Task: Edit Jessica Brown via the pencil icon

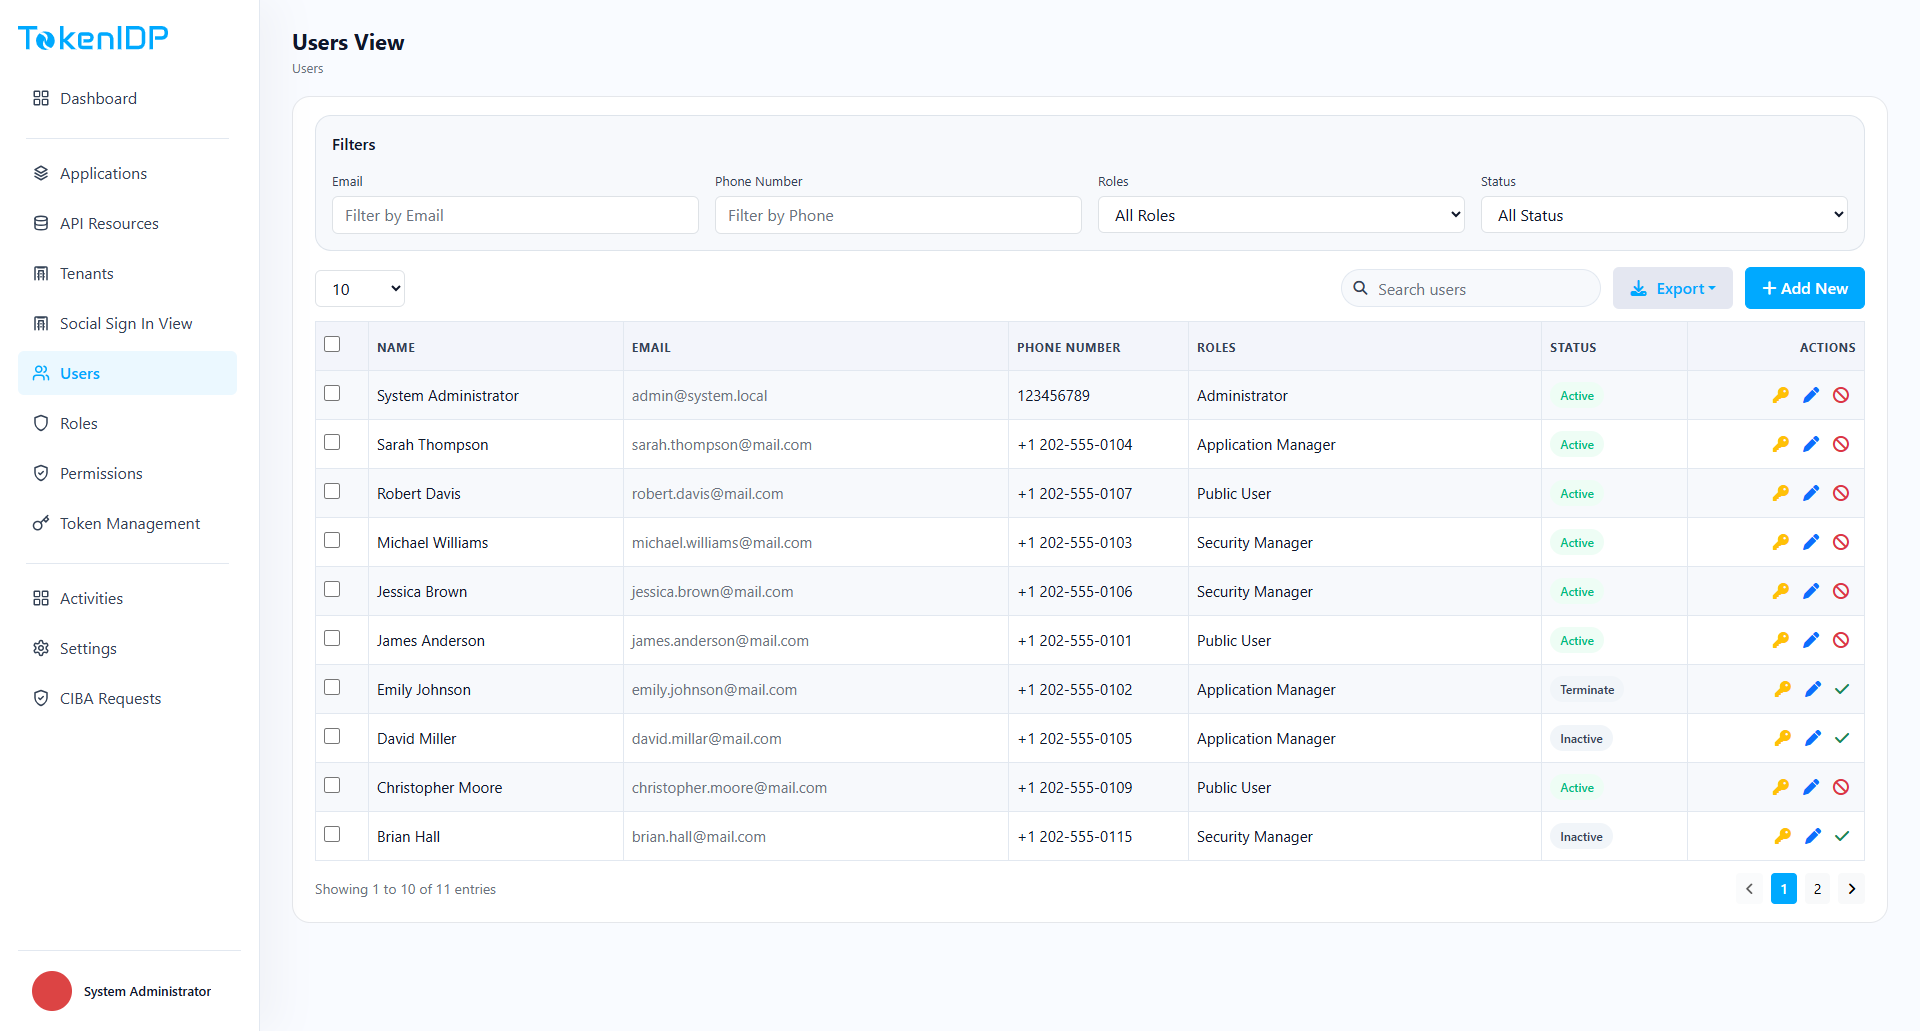Action: (1811, 591)
